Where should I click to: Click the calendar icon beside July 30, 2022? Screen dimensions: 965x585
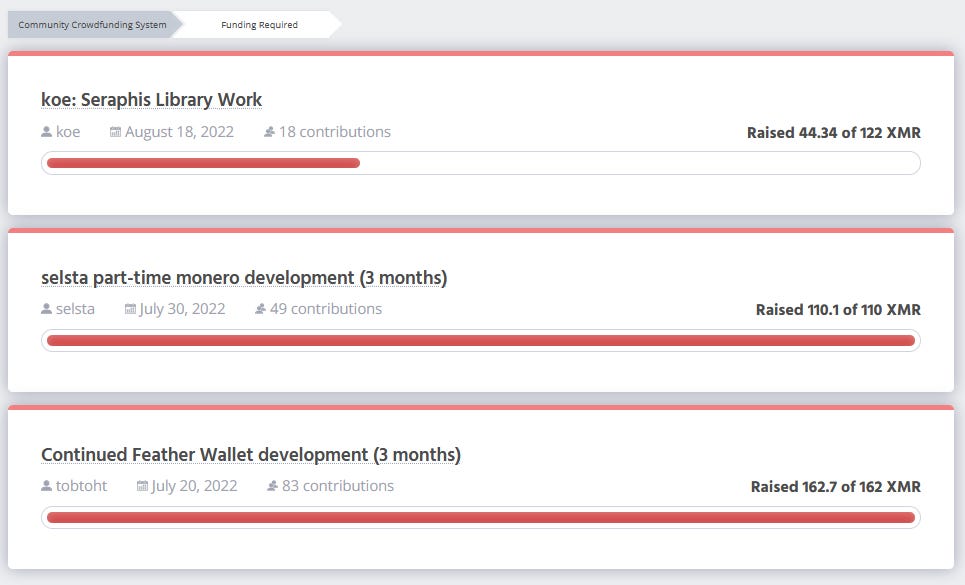pos(130,309)
